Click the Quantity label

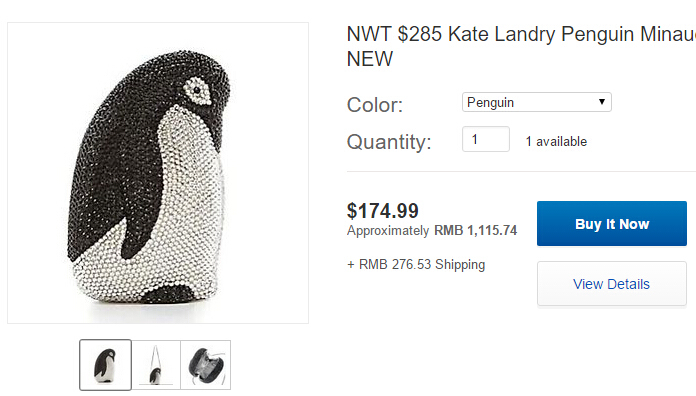(x=389, y=142)
